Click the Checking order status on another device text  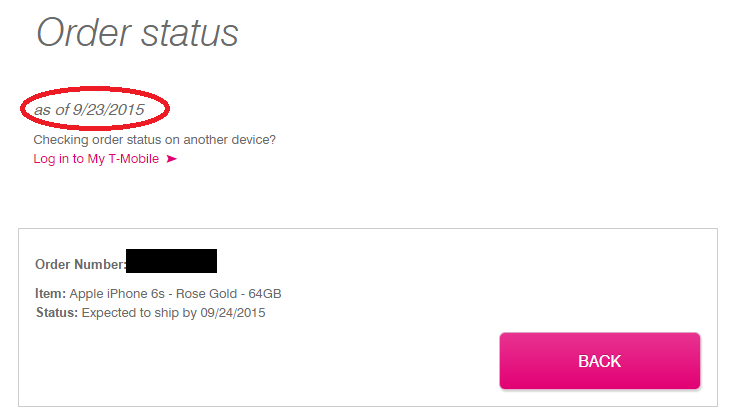[x=154, y=140]
